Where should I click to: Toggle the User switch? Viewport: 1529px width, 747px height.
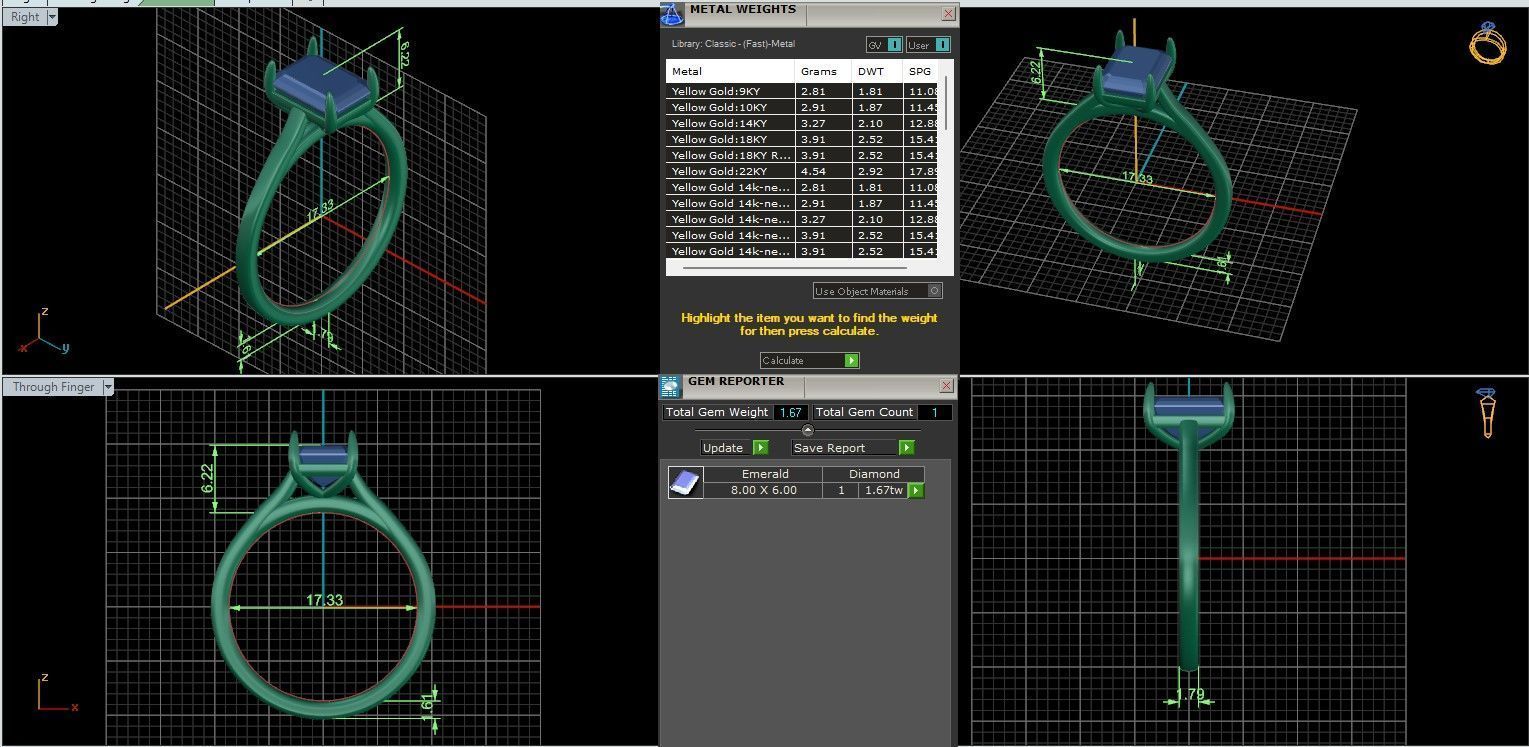pyautogui.click(x=928, y=45)
